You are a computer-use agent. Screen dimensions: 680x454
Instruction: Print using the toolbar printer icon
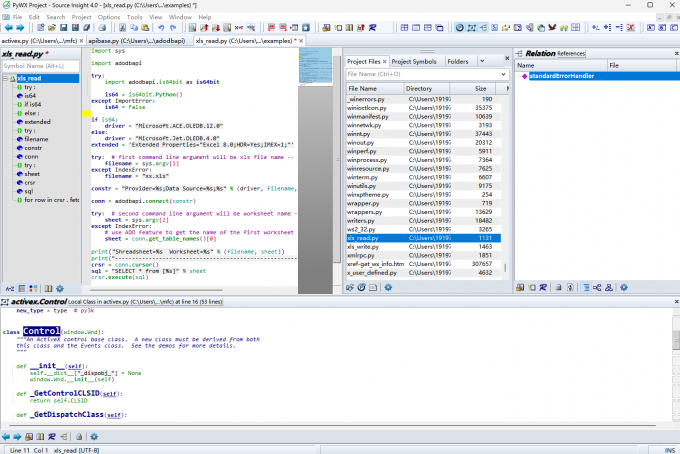102,28
